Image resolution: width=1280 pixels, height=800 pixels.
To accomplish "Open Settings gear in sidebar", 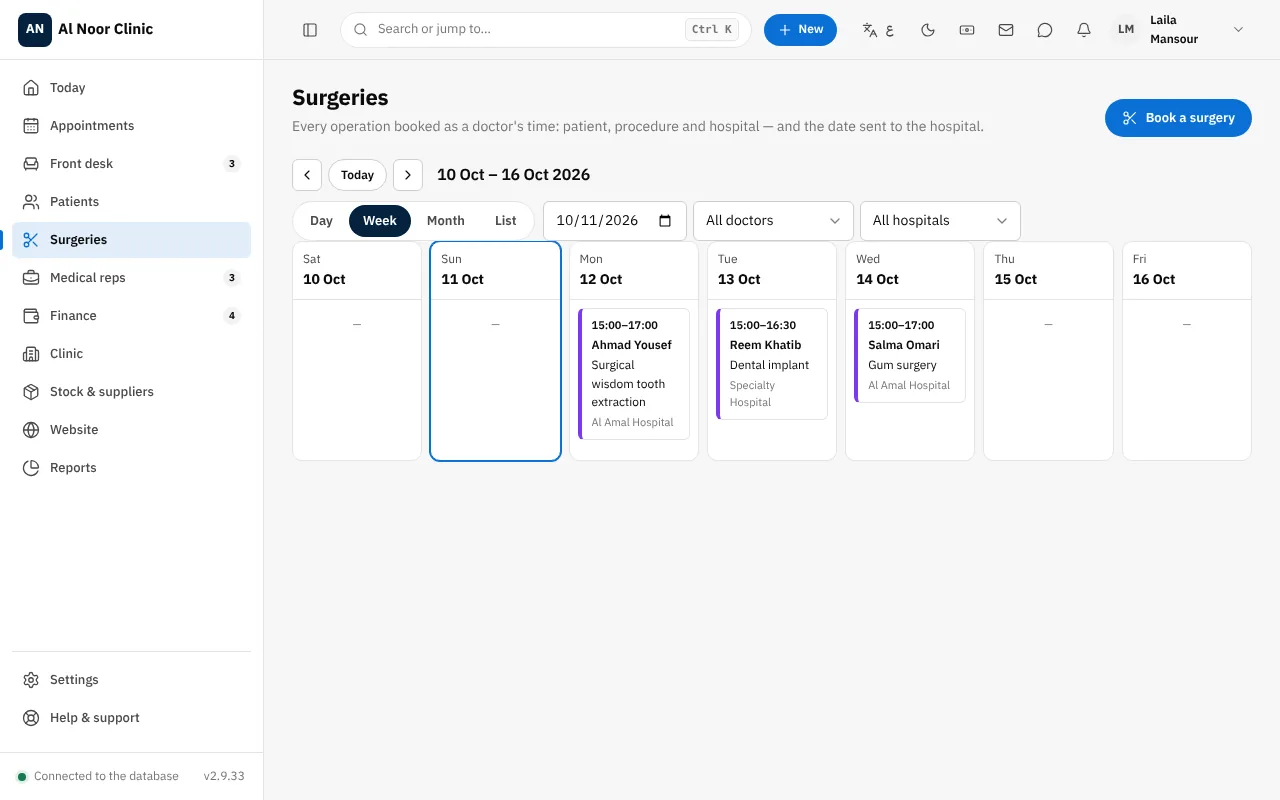I will pos(131,680).
